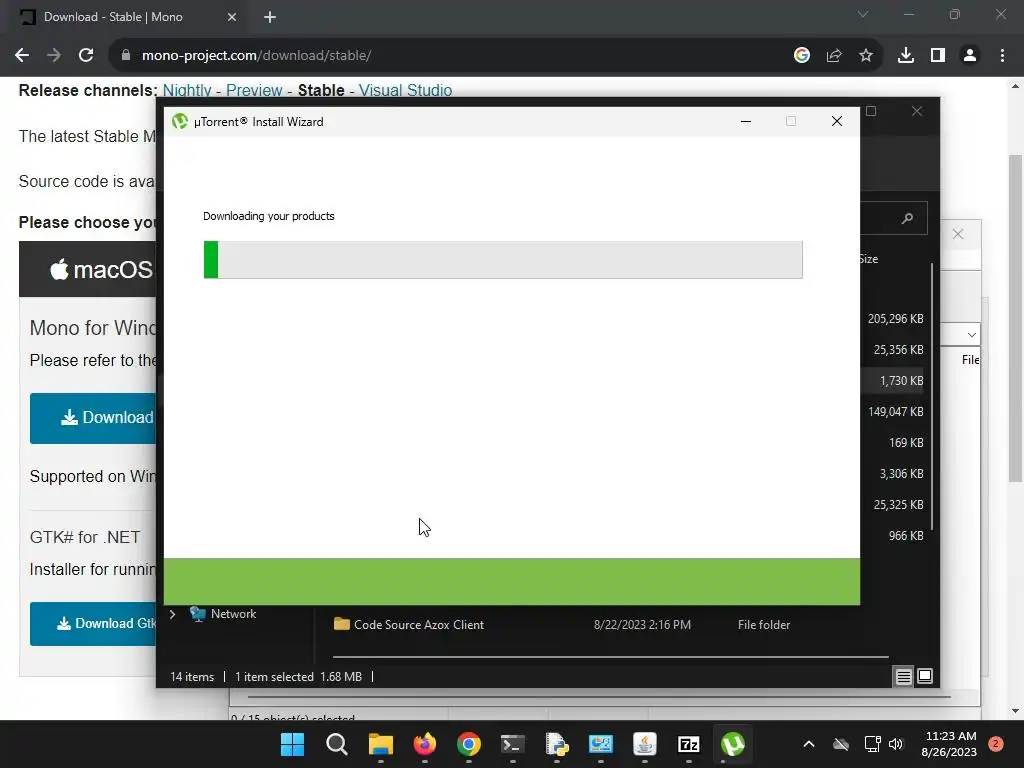
Task: Select the Code Source Azox Client folder
Action: (419, 624)
